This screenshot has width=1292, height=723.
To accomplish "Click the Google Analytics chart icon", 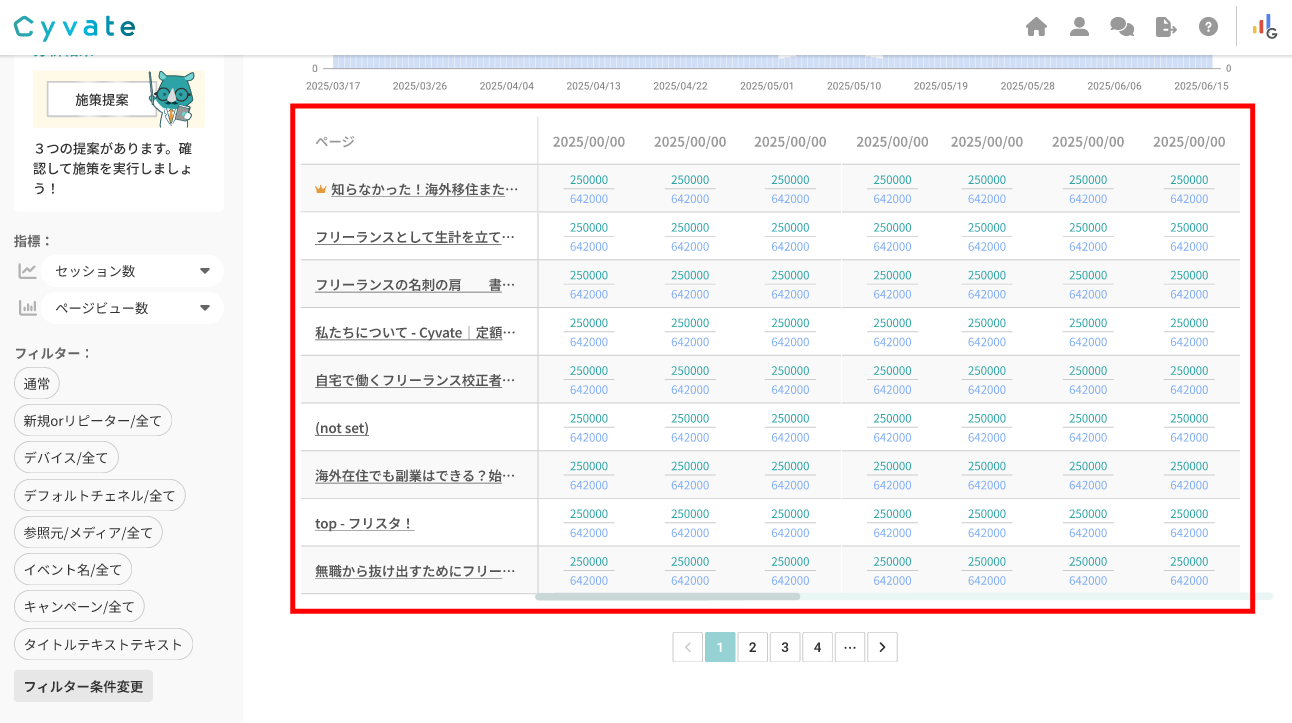I will click(x=1265, y=27).
